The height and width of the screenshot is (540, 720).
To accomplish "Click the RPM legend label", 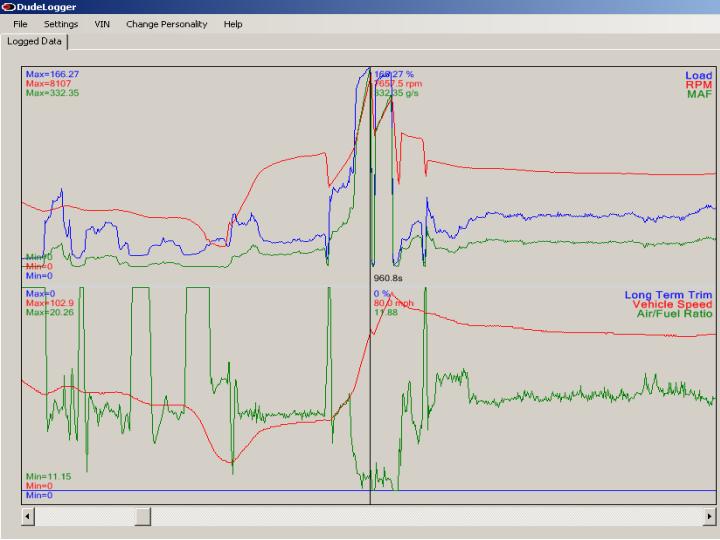I will click(x=698, y=85).
